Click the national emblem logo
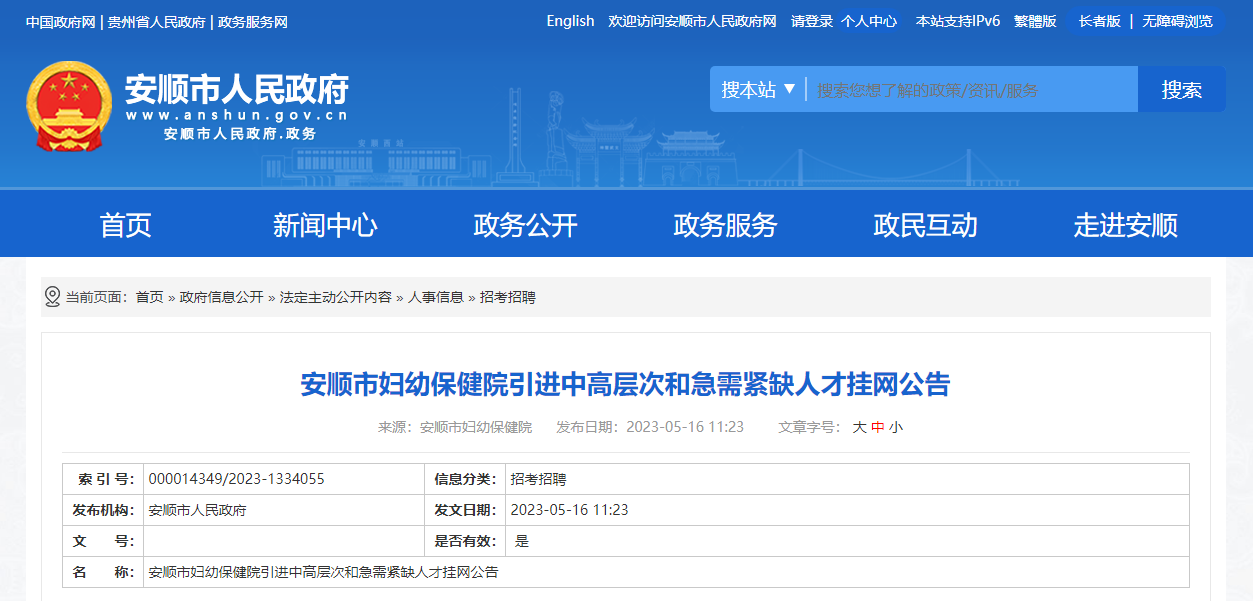This screenshot has height=601, width=1253. [69, 106]
